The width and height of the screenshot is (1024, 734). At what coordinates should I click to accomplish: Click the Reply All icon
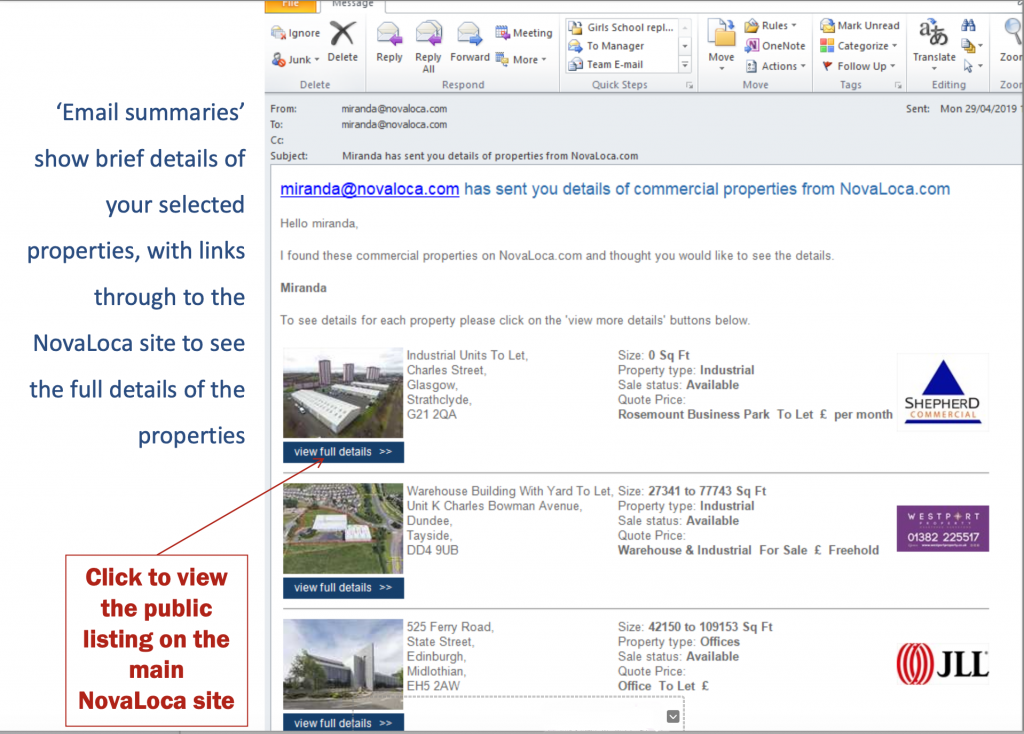(428, 33)
